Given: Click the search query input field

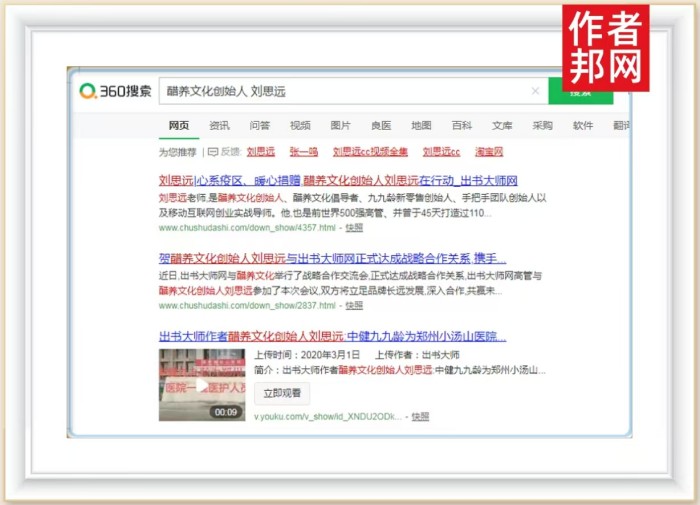Looking at the screenshot, I should (x=340, y=91).
